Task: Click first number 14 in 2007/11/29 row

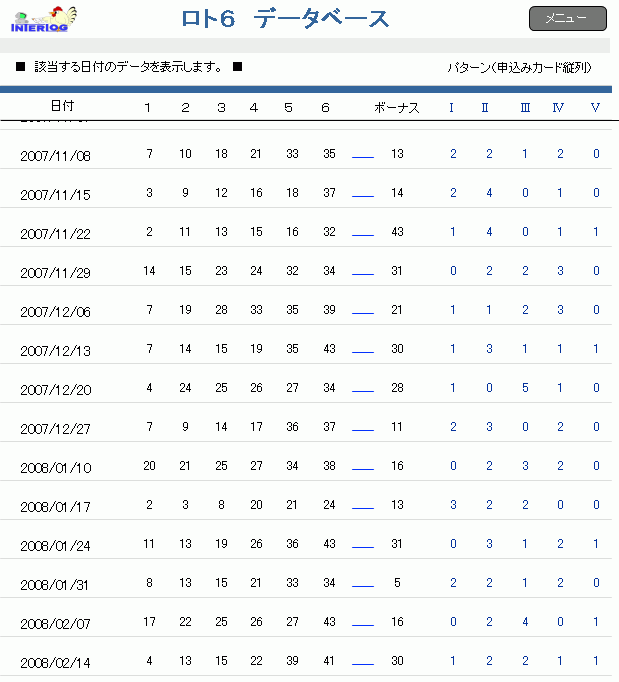Action: [149, 271]
